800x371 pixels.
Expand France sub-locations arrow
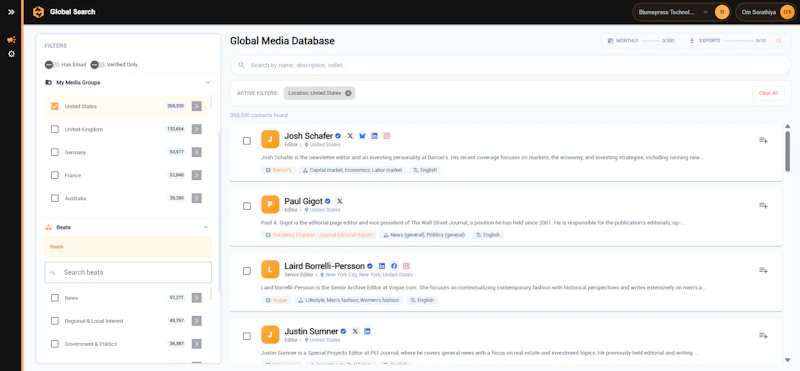(196, 175)
